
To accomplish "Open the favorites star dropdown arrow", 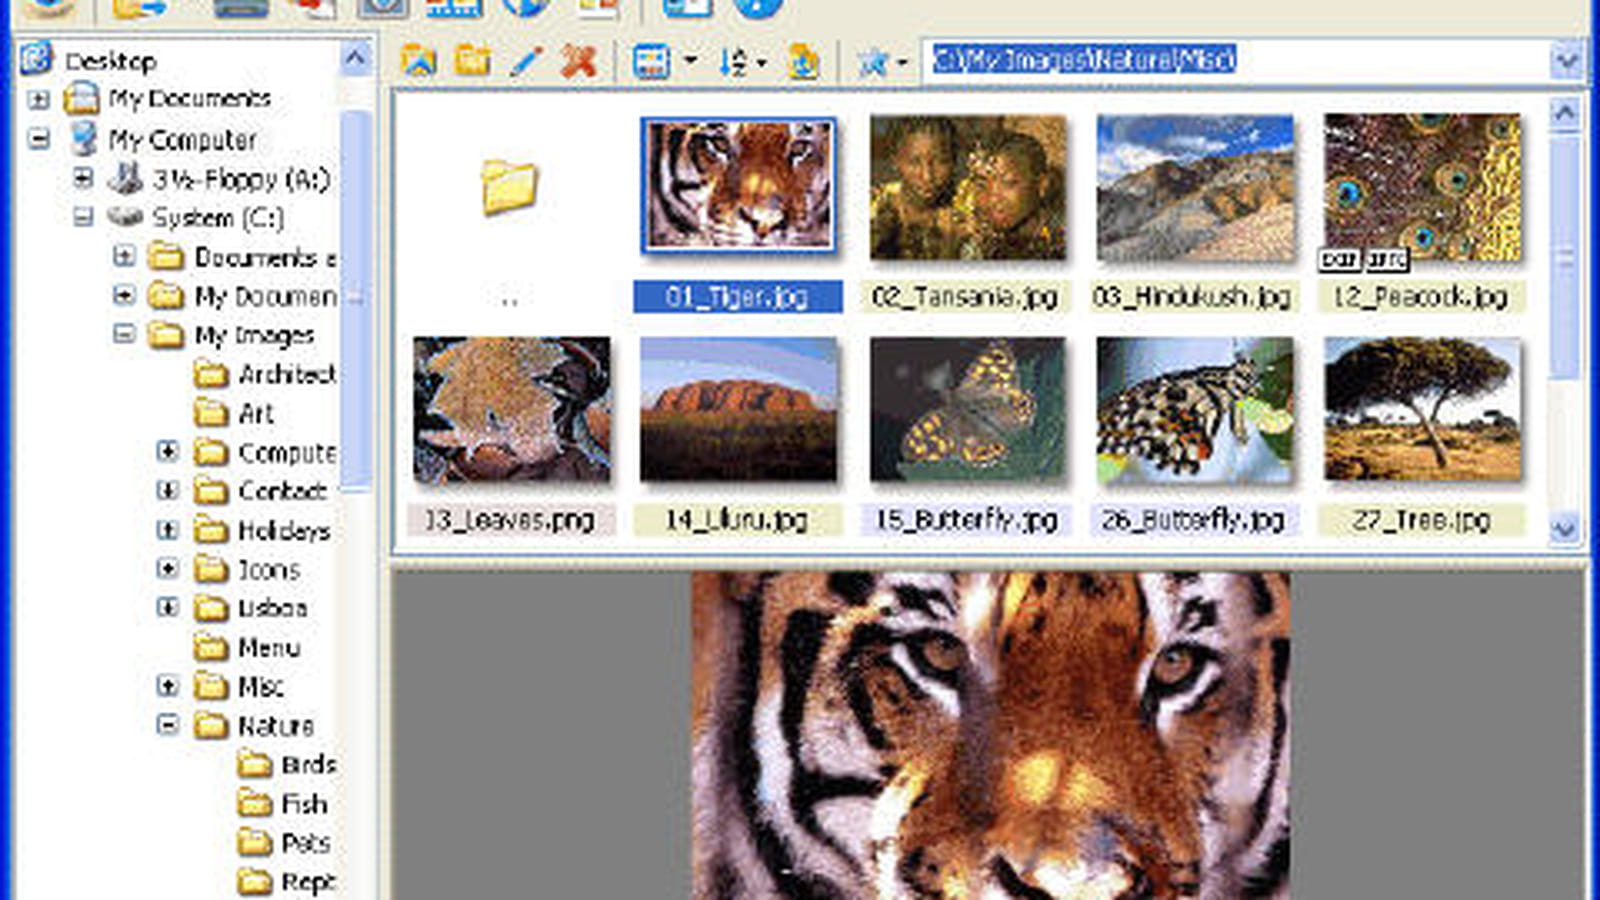I will 902,63.
